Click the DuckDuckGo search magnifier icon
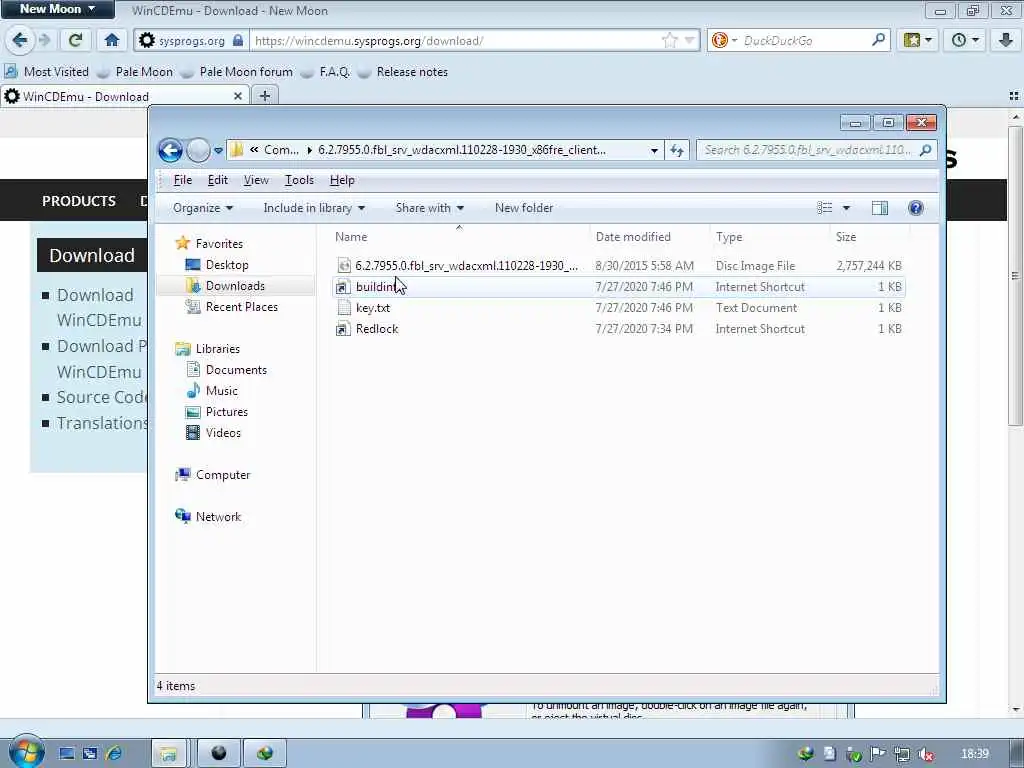This screenshot has height=768, width=1024. [x=878, y=40]
